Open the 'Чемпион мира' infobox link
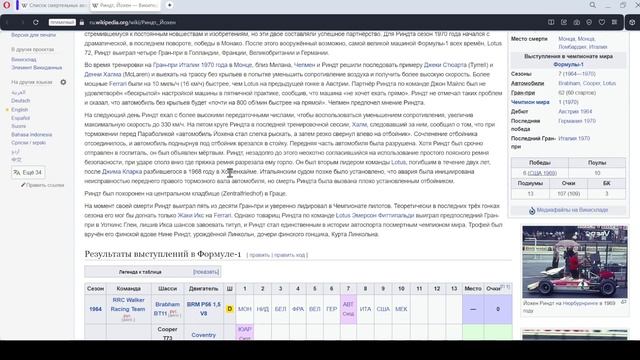Viewport: 640px width, 360px height. click(530, 102)
